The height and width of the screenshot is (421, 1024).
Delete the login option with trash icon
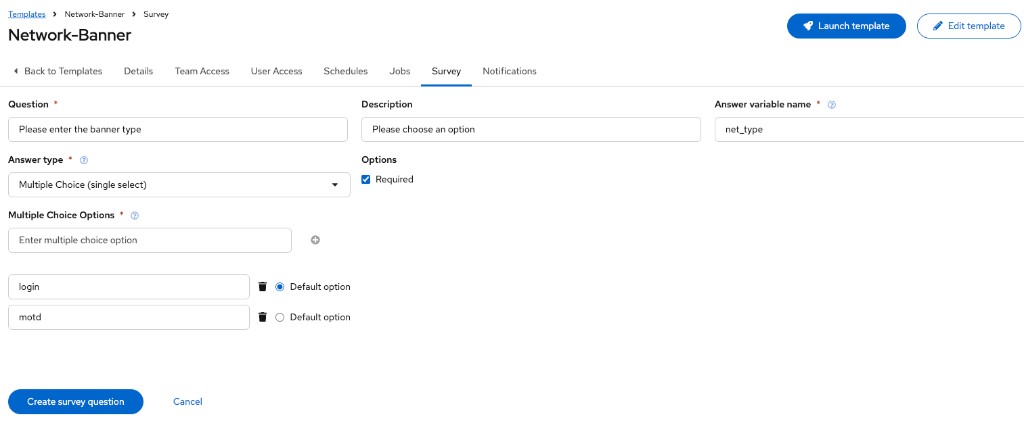click(263, 287)
